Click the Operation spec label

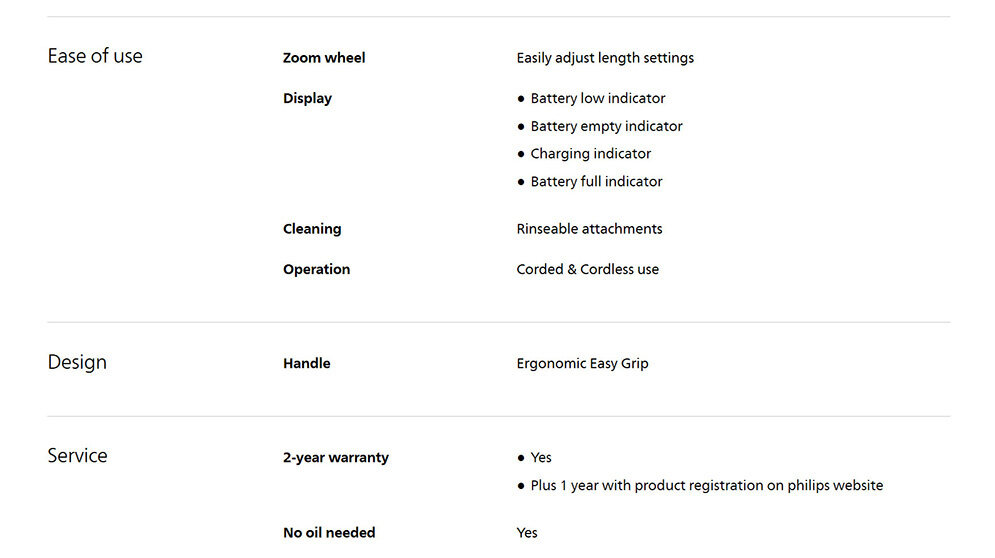(316, 269)
